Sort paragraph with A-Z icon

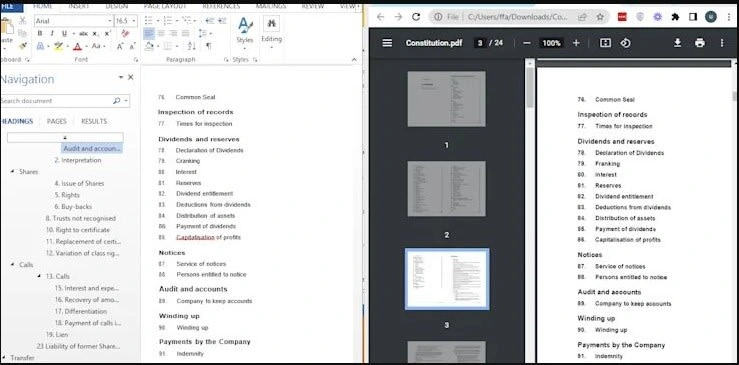191,46
